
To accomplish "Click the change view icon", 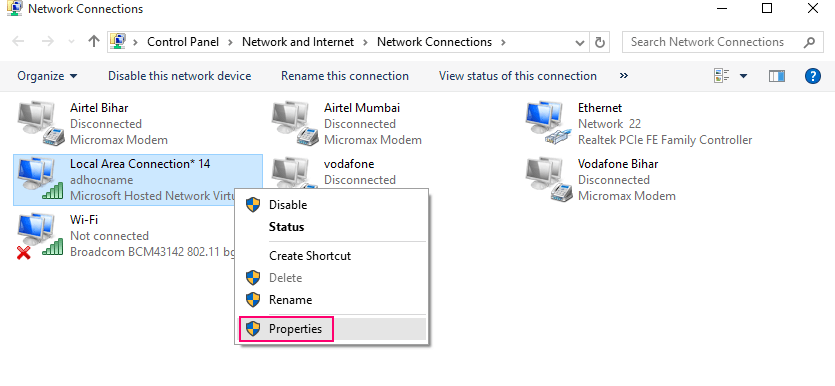I will (x=722, y=76).
